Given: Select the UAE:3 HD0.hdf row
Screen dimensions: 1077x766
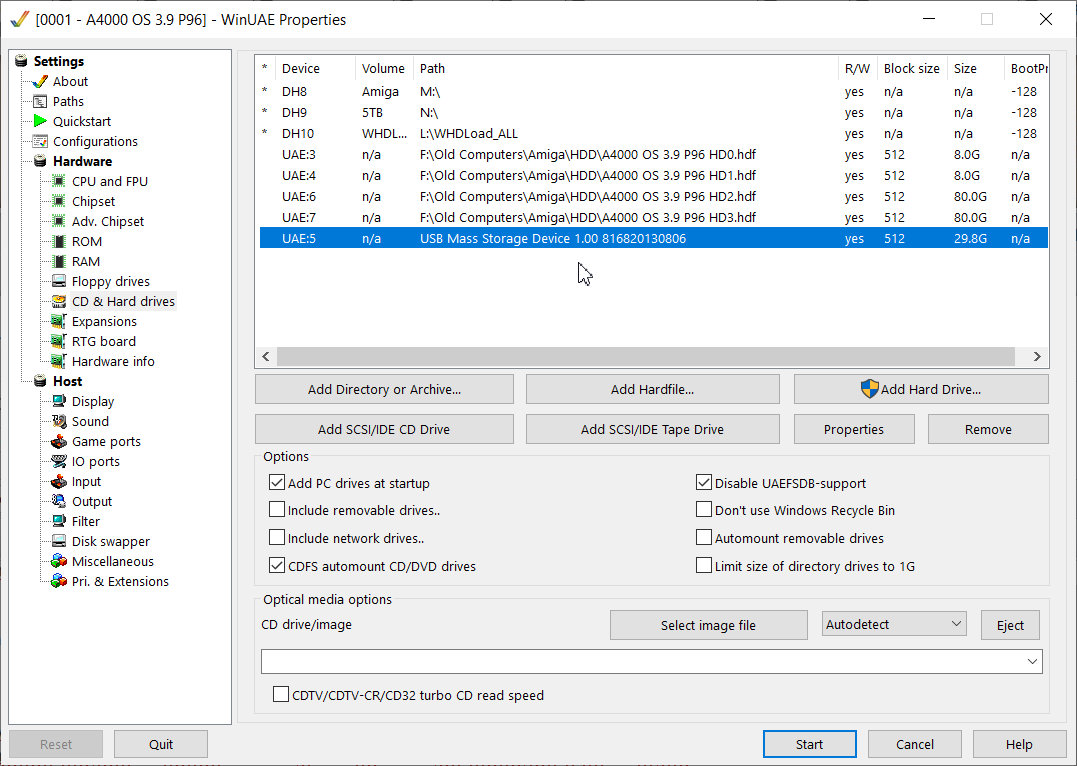Looking at the screenshot, I should click(653, 155).
